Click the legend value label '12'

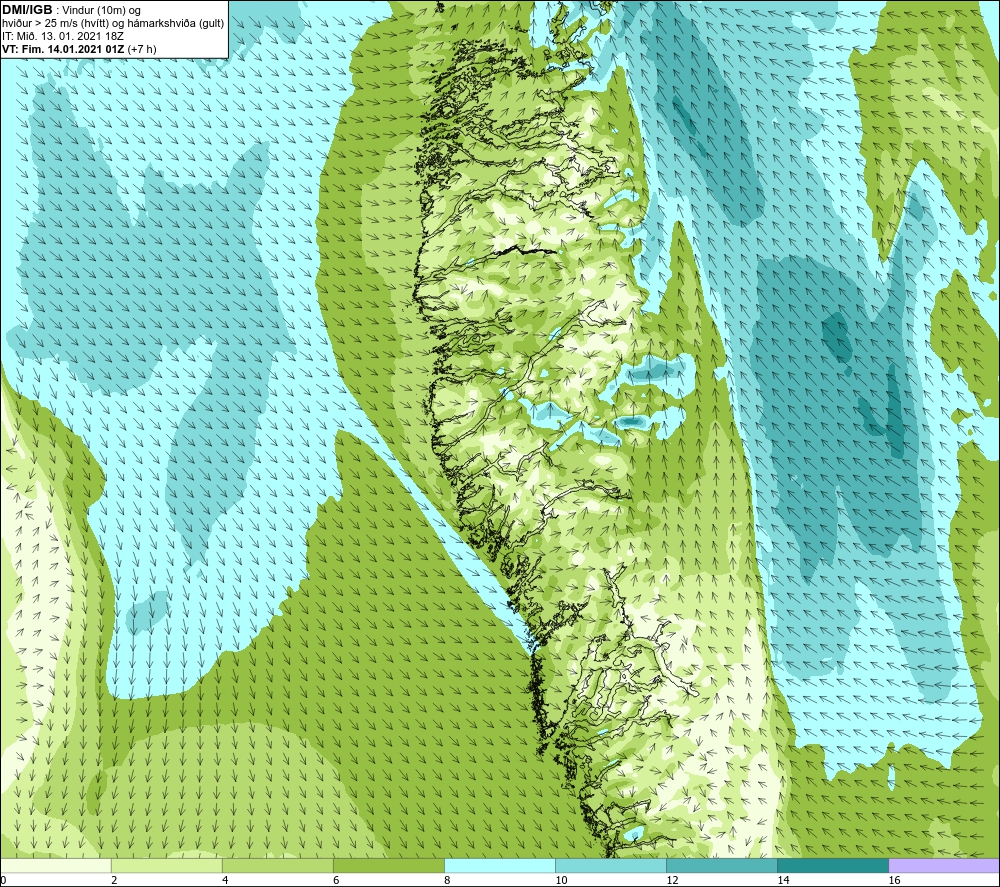click(x=672, y=881)
